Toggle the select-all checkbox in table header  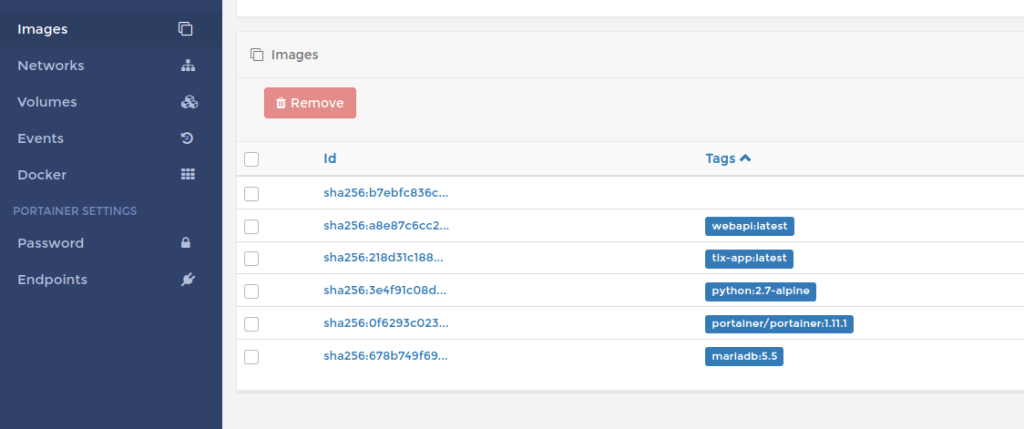coord(251,159)
